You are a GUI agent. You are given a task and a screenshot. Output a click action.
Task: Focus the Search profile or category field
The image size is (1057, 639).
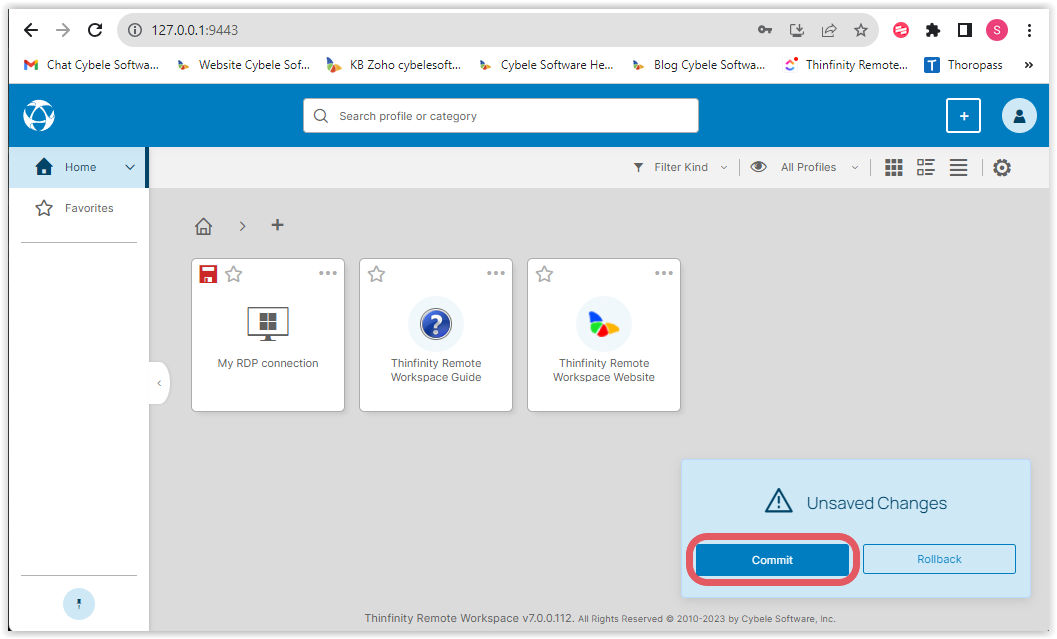coord(501,116)
